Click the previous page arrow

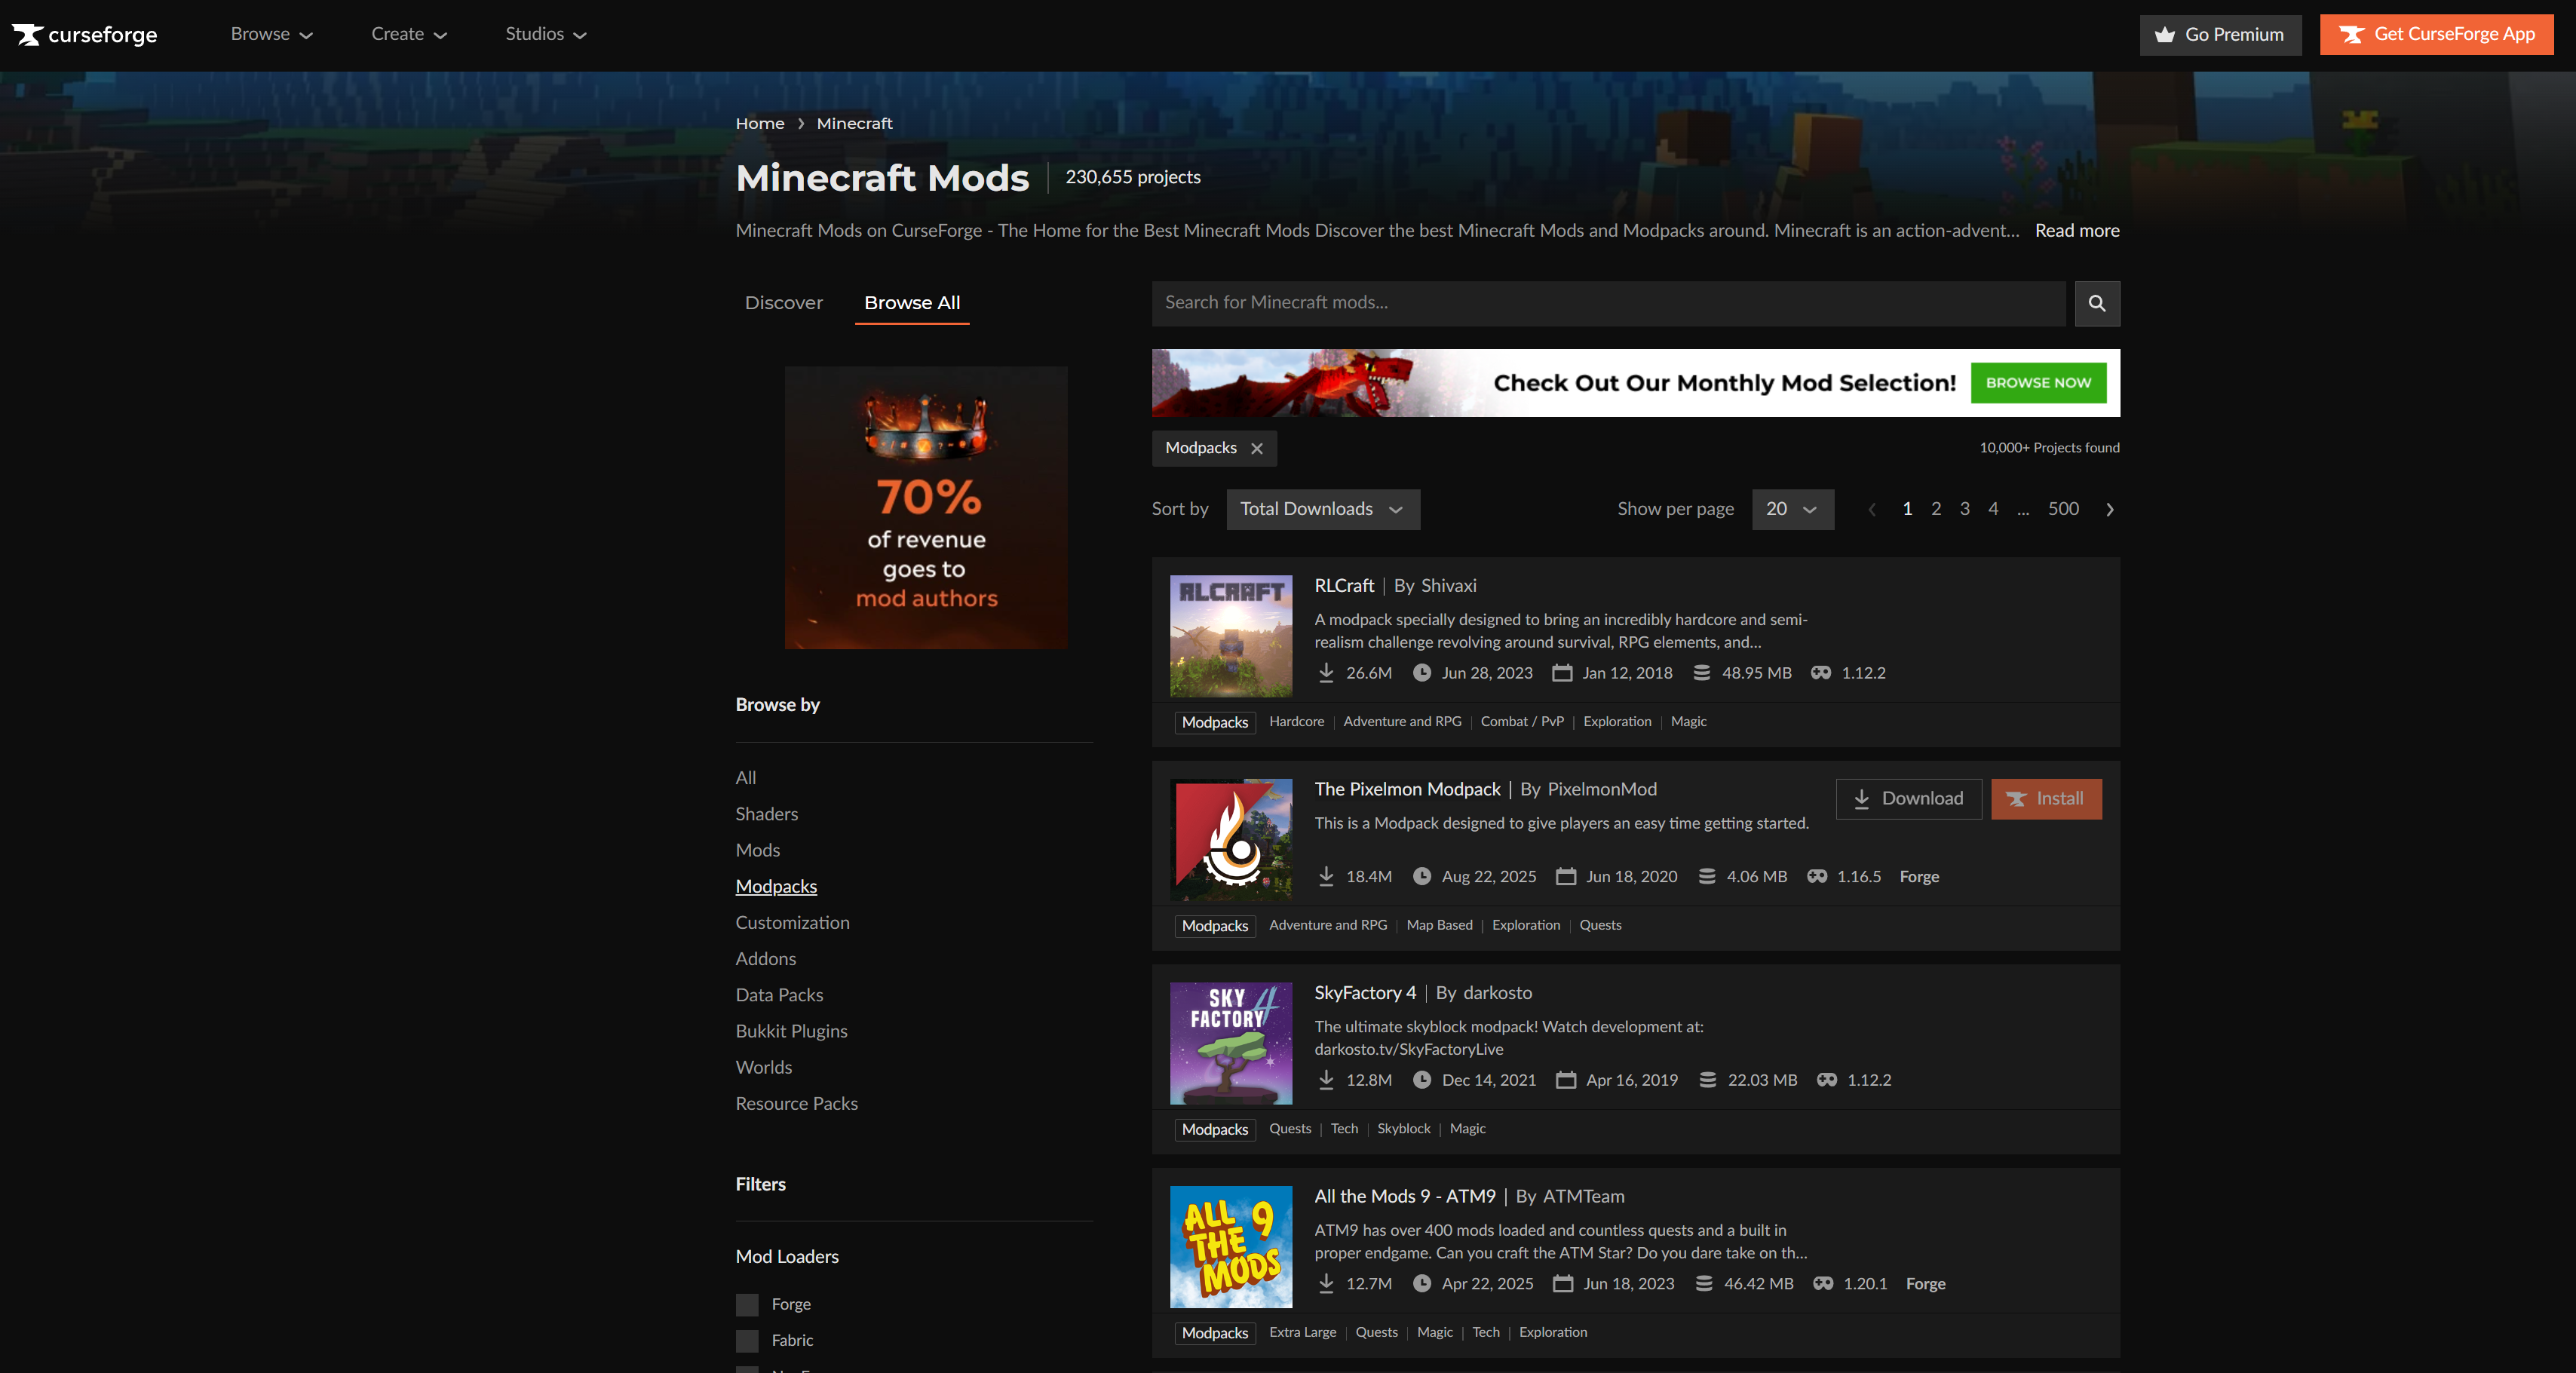pyautogui.click(x=1872, y=509)
